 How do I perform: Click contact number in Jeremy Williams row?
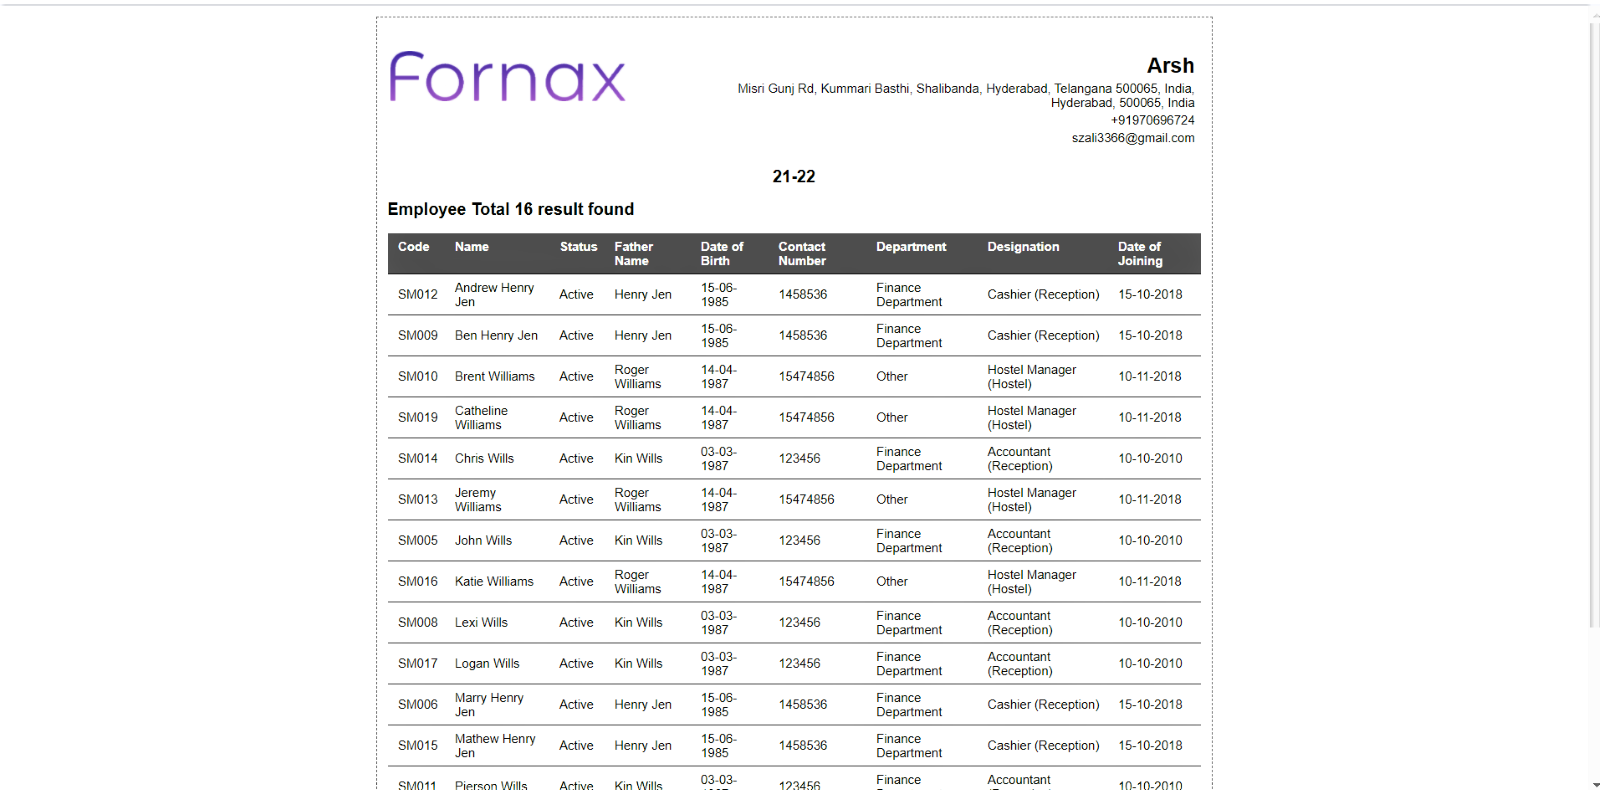pyautogui.click(x=806, y=500)
